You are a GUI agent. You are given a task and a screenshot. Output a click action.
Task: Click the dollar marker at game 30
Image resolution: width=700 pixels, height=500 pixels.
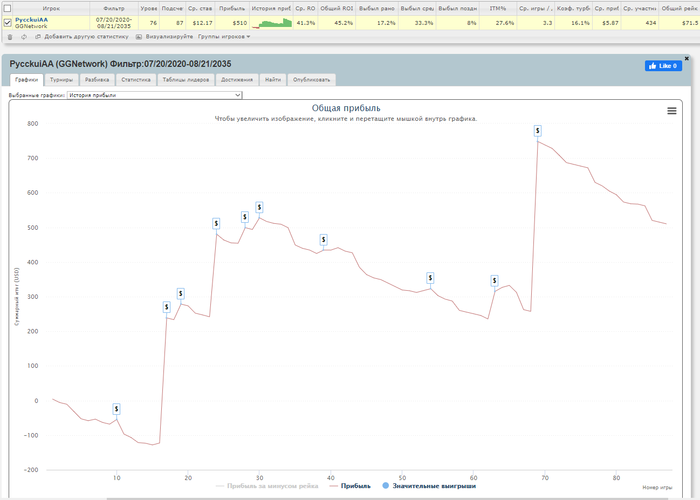pos(259,207)
